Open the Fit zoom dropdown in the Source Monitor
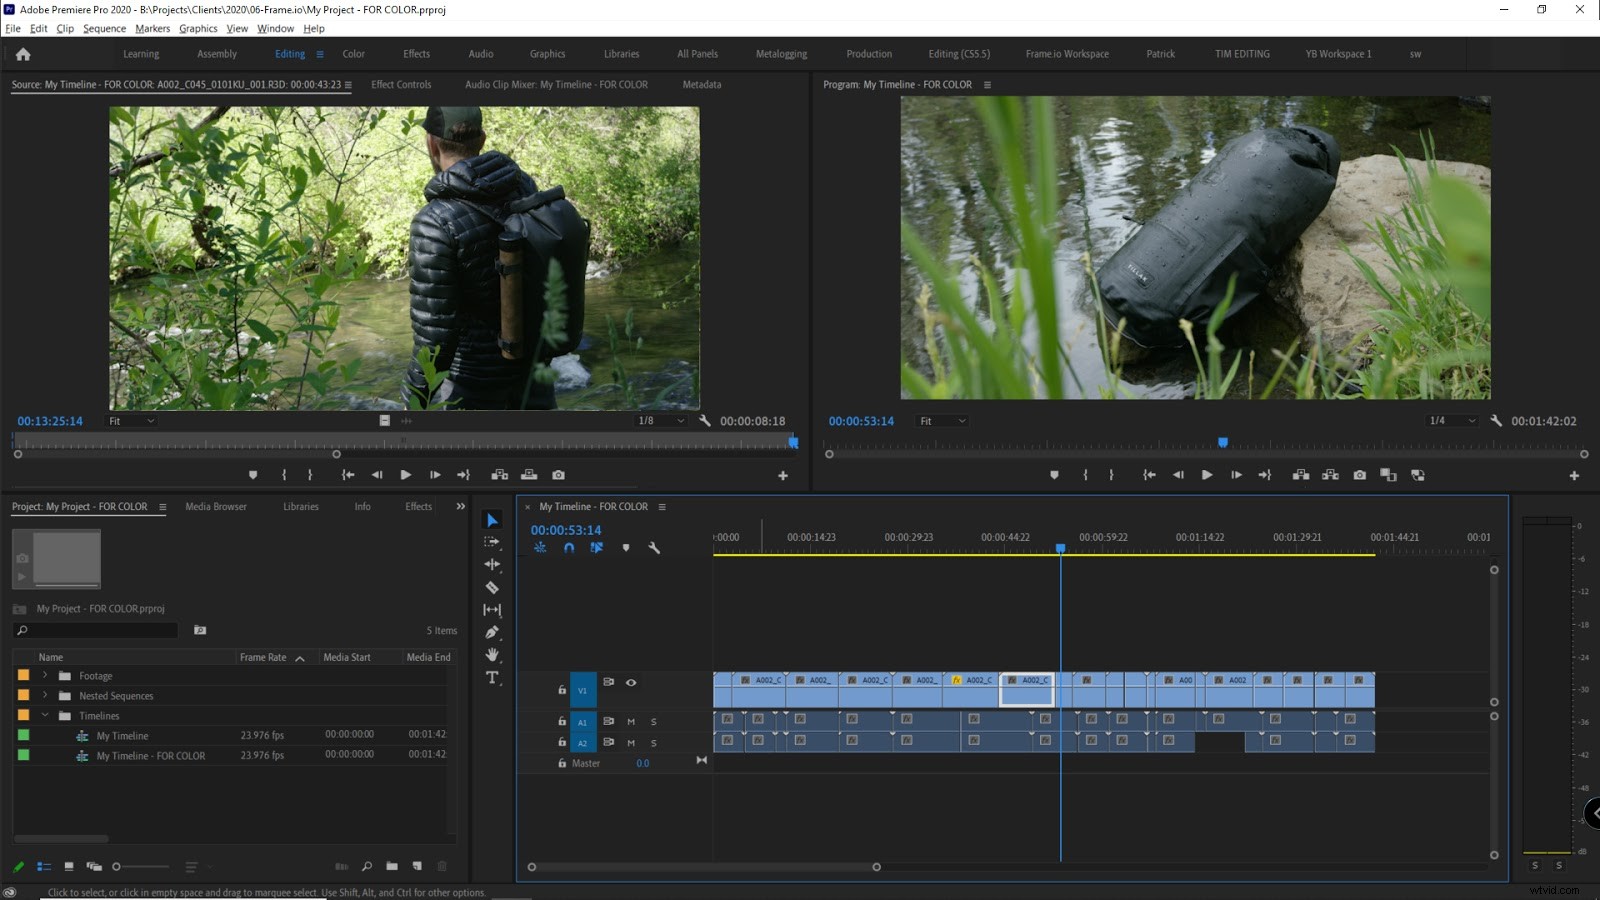The height and width of the screenshot is (900, 1600). point(130,421)
